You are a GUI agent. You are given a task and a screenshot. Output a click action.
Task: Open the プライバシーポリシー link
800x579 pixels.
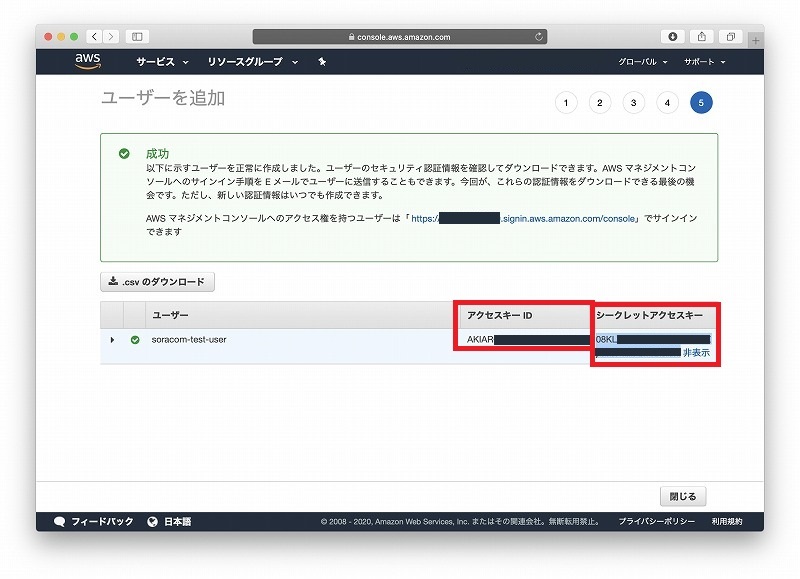click(656, 521)
